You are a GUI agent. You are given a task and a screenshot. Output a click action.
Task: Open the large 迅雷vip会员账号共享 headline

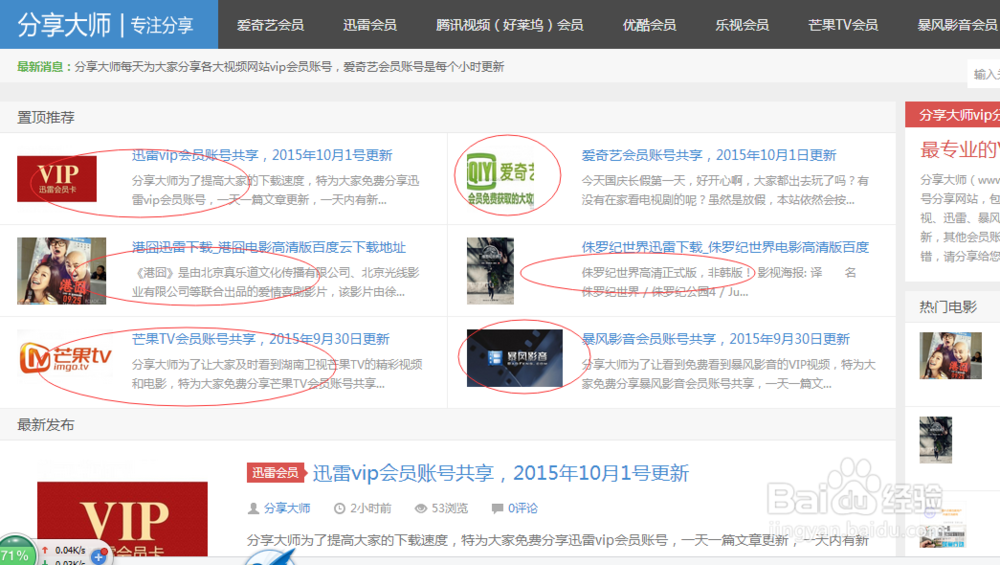pyautogui.click(x=501, y=473)
